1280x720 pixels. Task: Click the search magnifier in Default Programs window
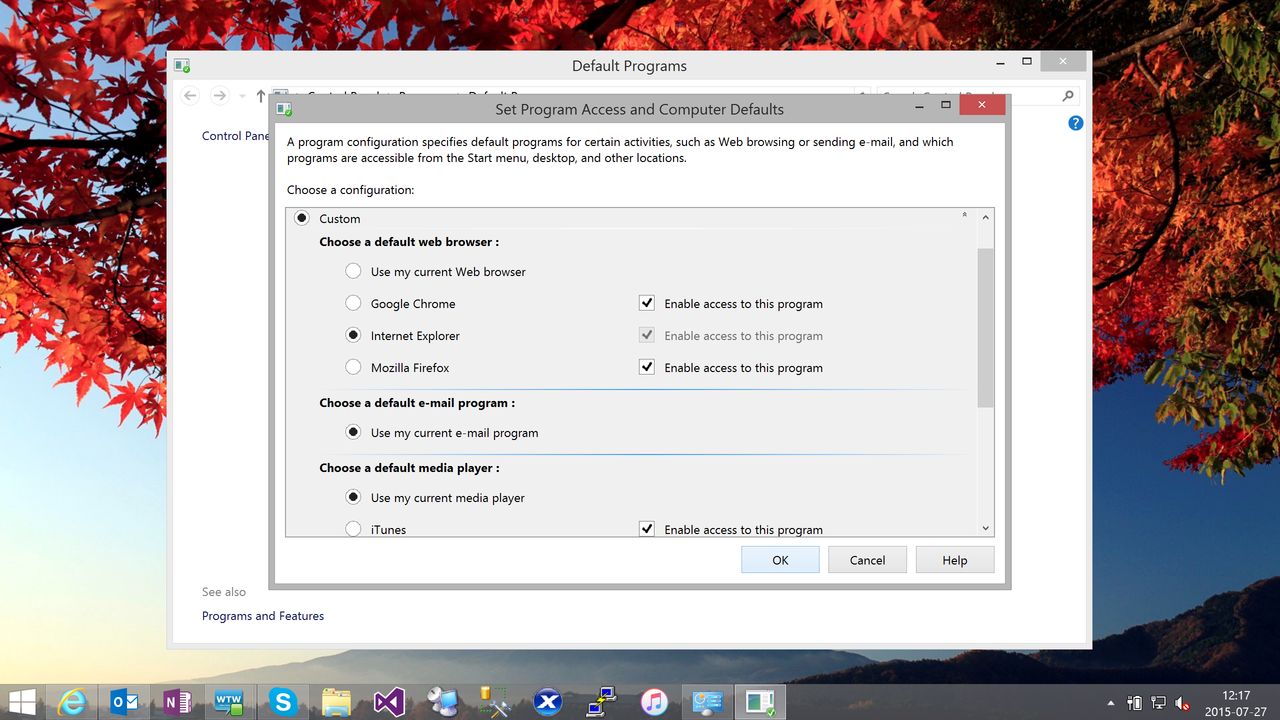1068,96
